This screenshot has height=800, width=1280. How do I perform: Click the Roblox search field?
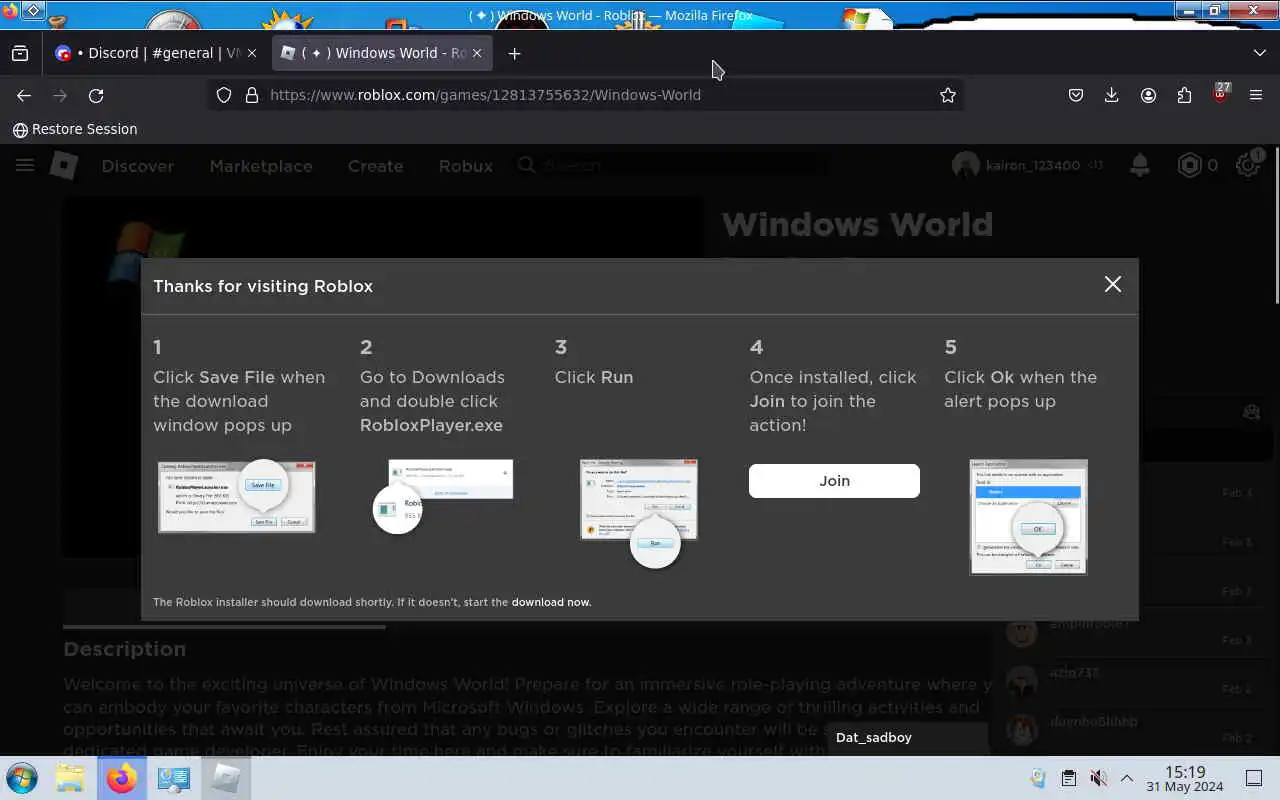click(x=670, y=166)
